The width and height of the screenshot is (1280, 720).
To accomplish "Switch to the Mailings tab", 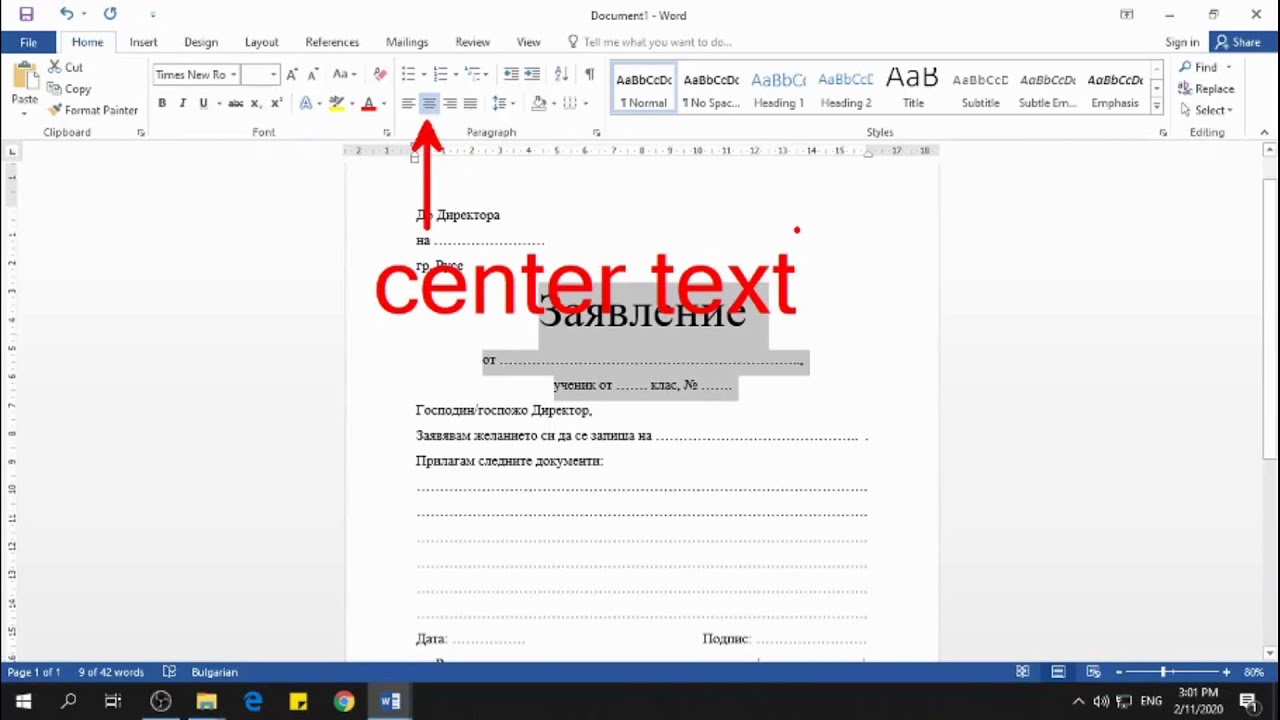I will coord(407,42).
